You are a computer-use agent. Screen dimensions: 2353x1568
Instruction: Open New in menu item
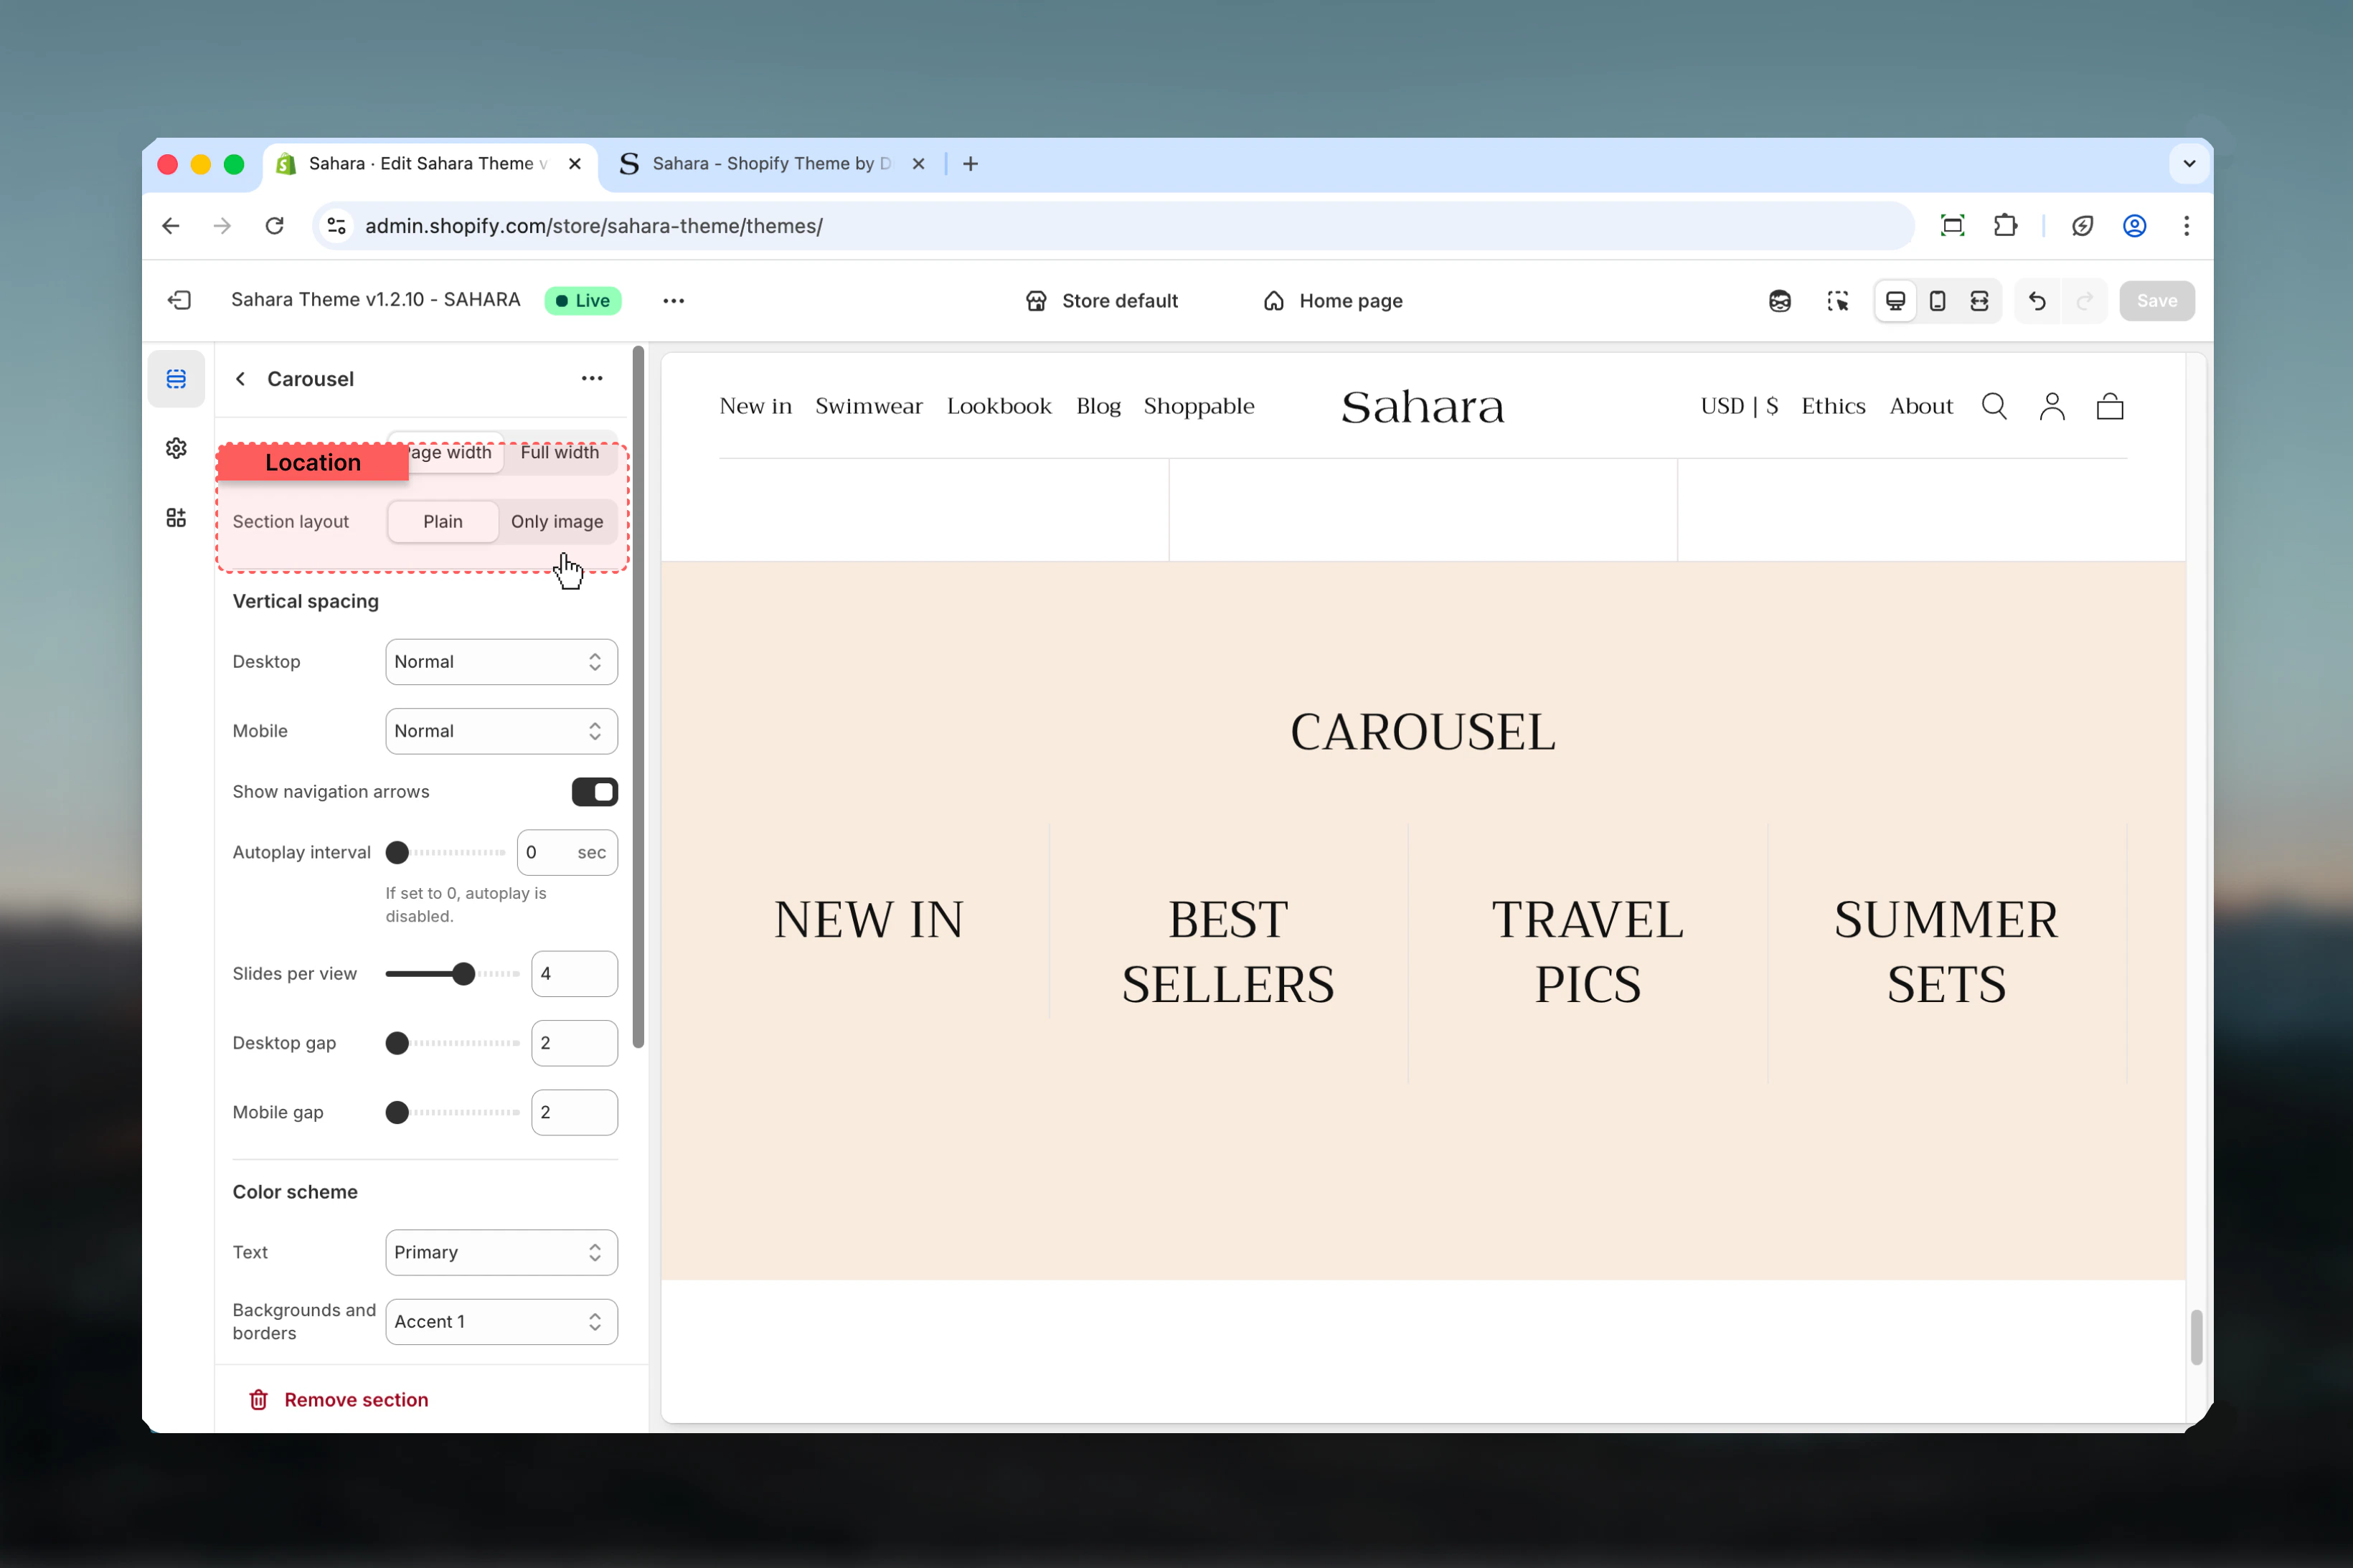click(755, 406)
